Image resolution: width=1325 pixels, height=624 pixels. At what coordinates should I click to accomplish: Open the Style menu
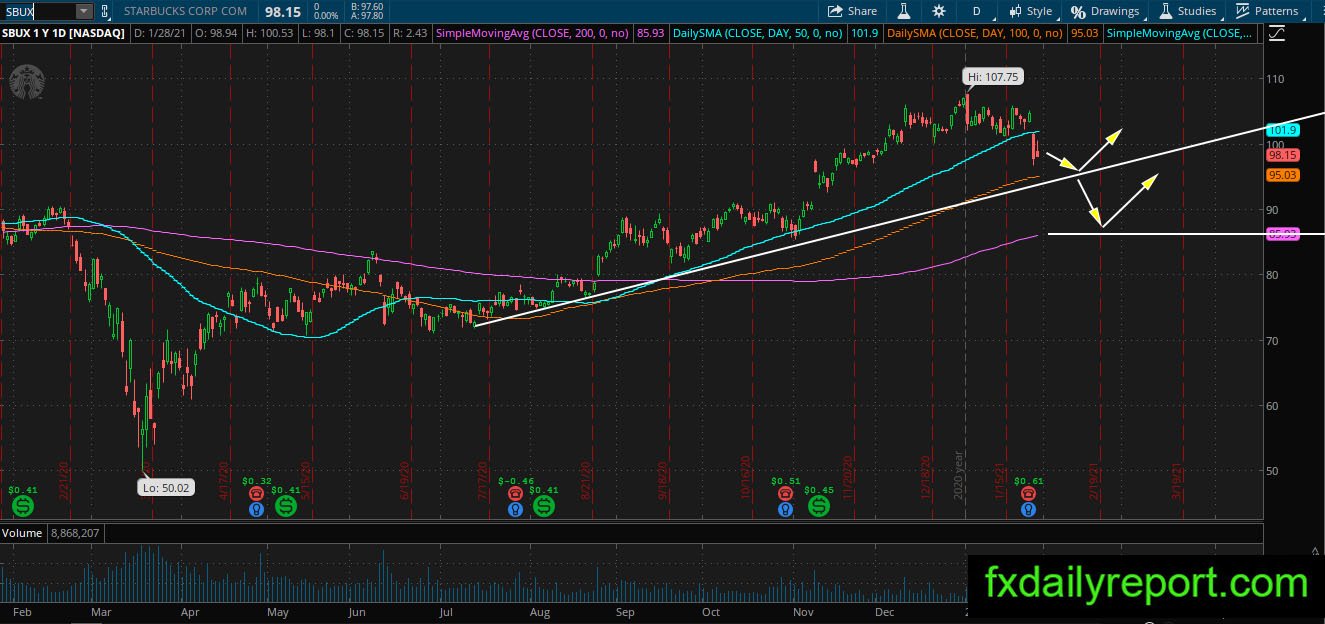point(1030,11)
